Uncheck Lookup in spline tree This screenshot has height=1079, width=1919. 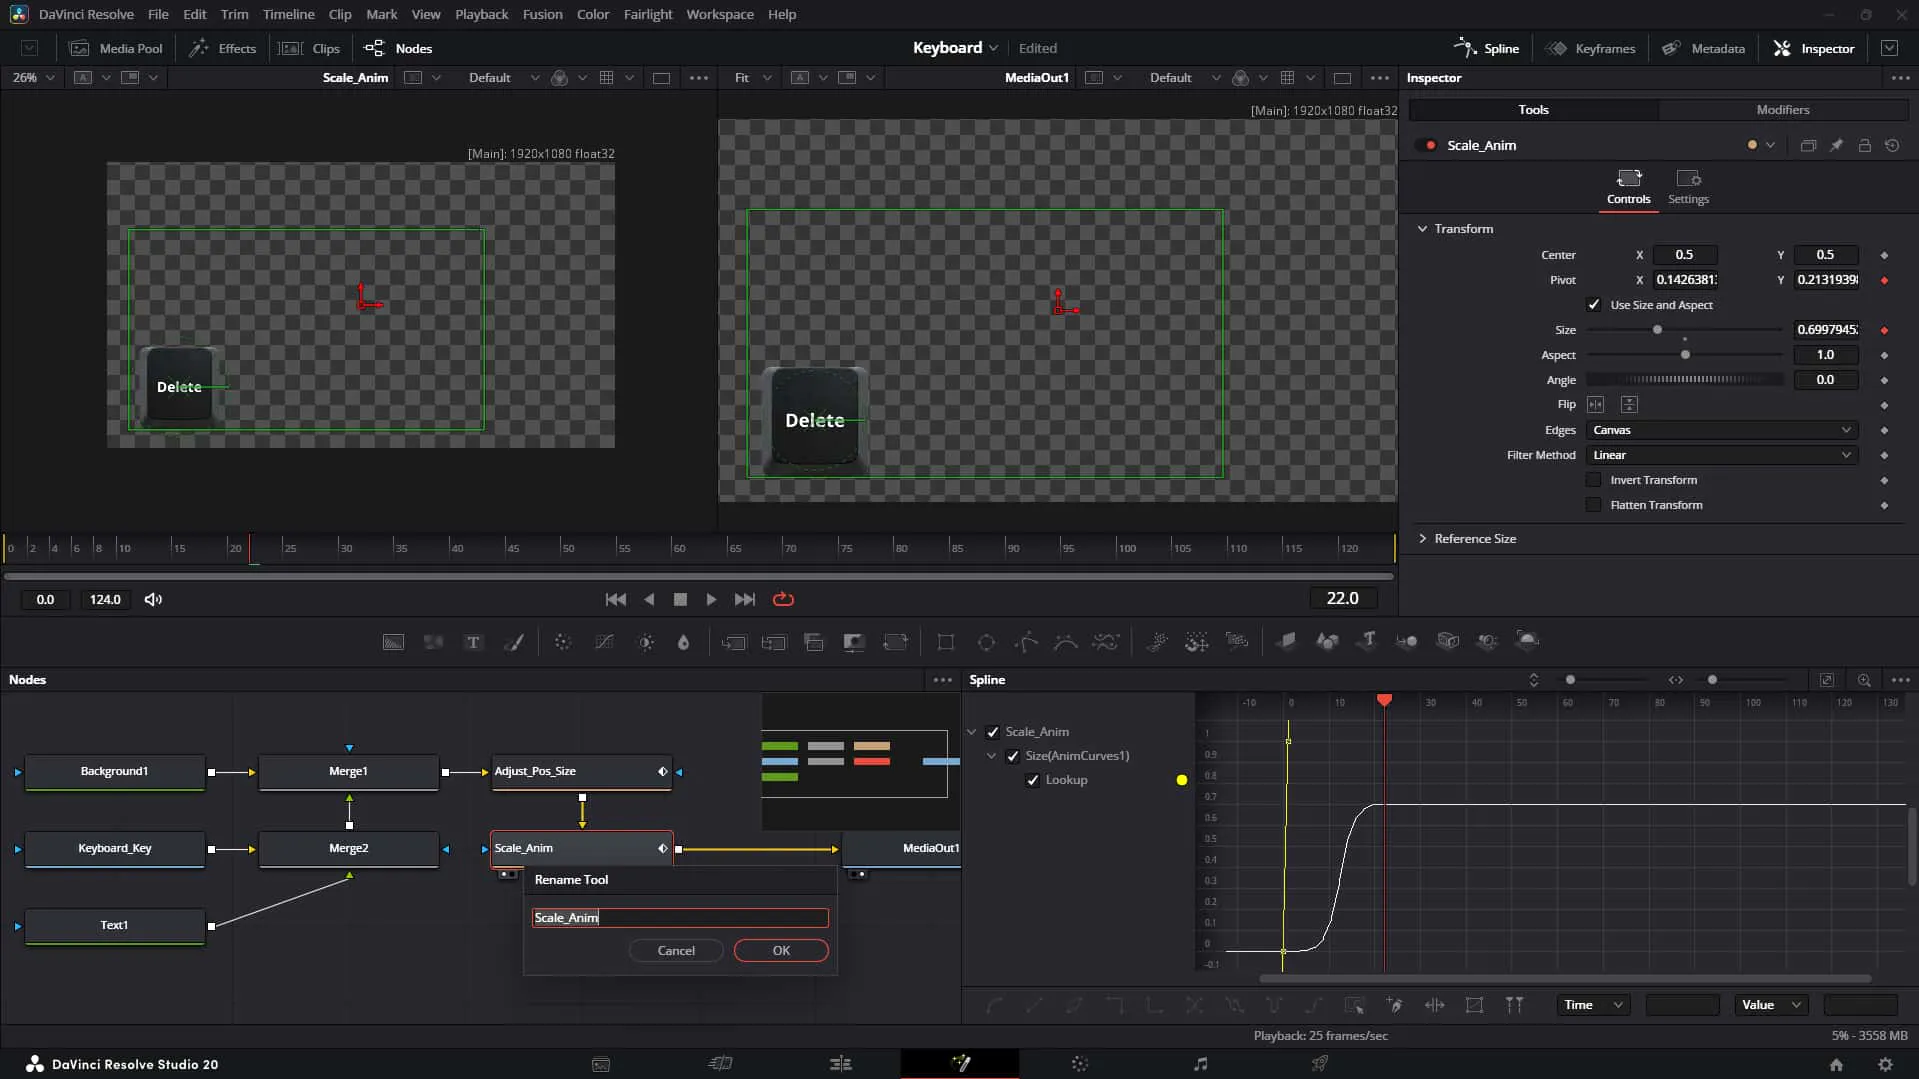click(1033, 780)
